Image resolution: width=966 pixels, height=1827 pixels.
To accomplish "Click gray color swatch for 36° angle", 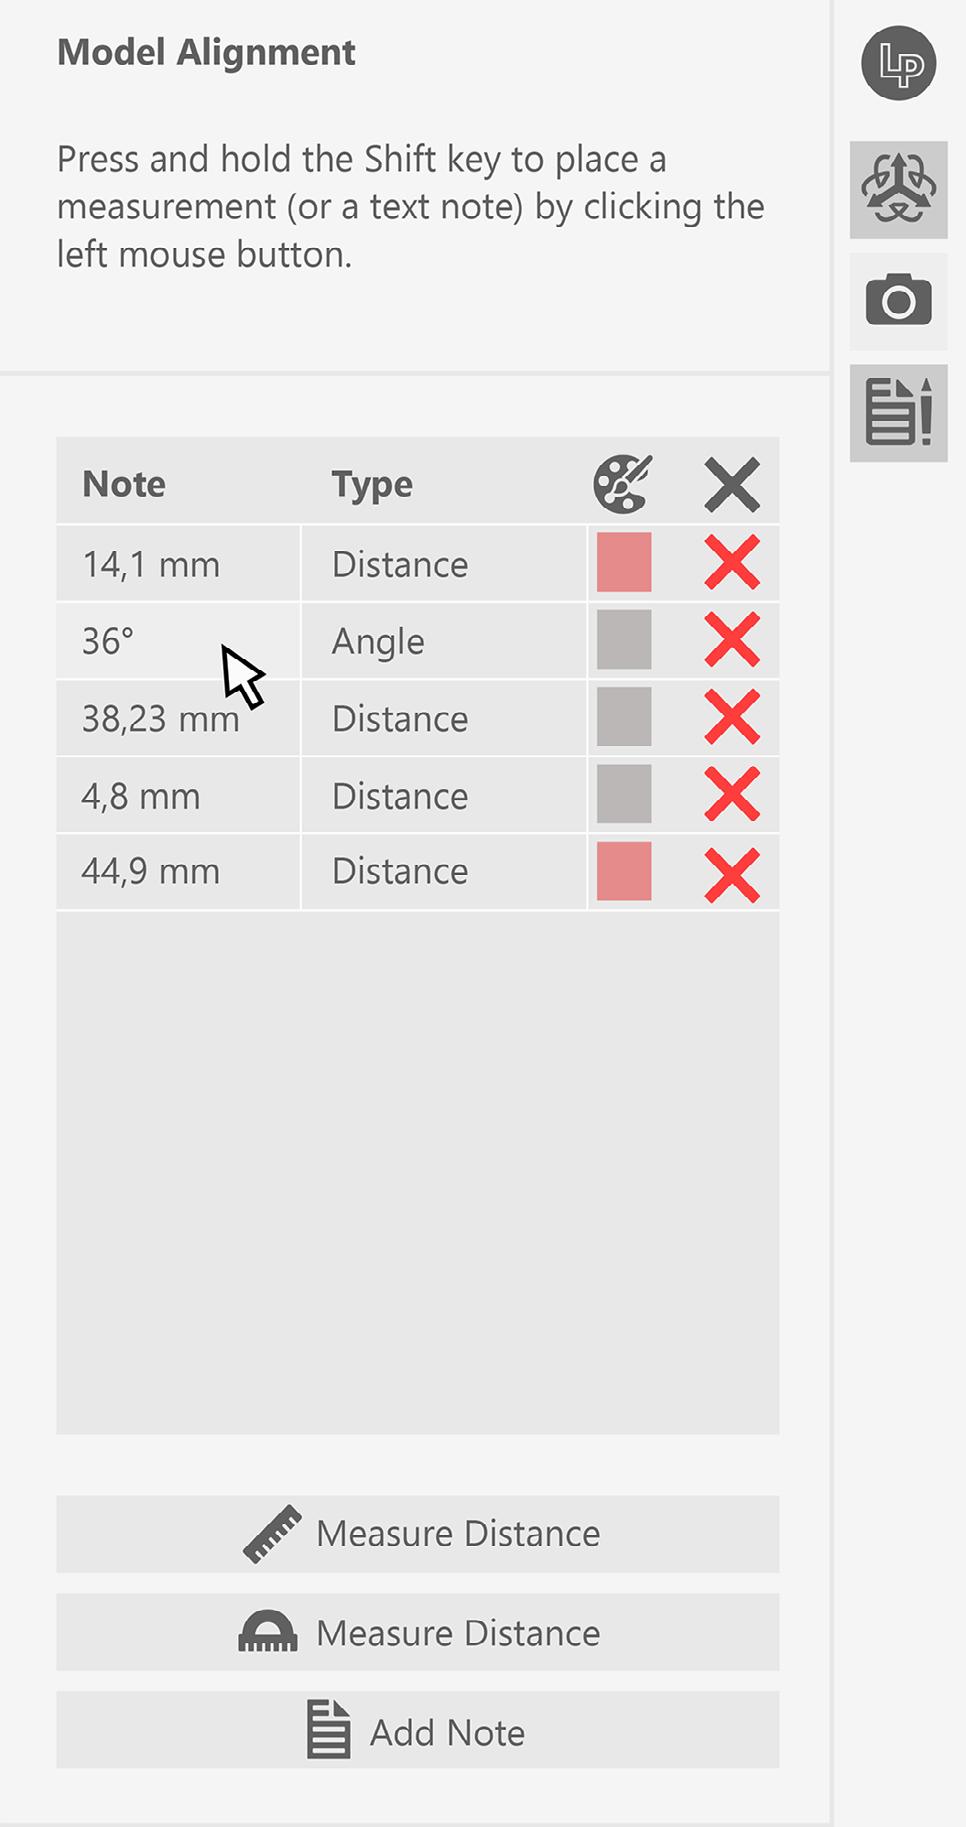I will [624, 639].
